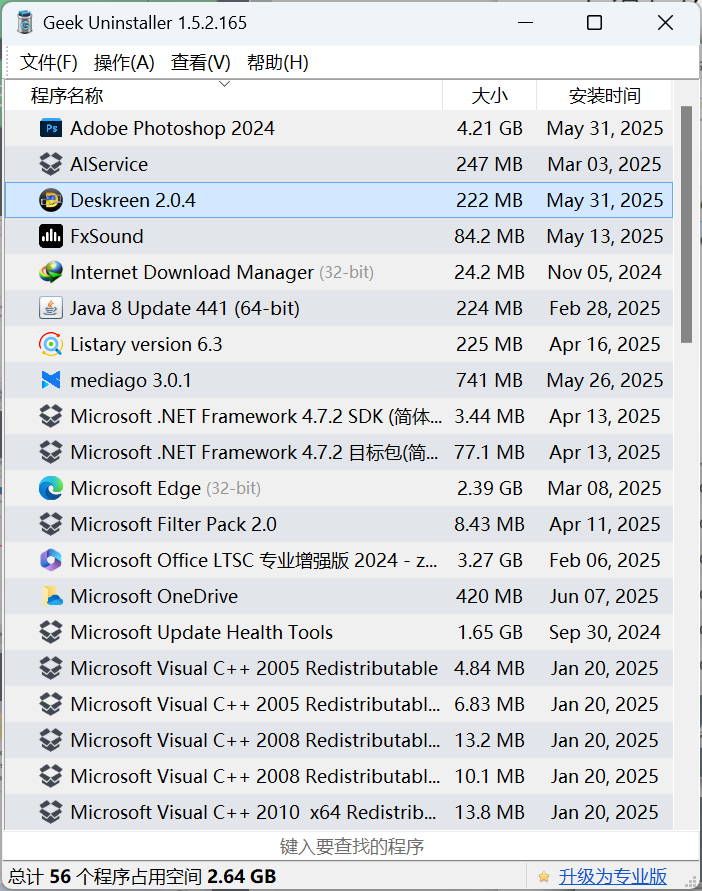702x891 pixels.
Task: Click the FxSound app icon
Action: point(51,236)
